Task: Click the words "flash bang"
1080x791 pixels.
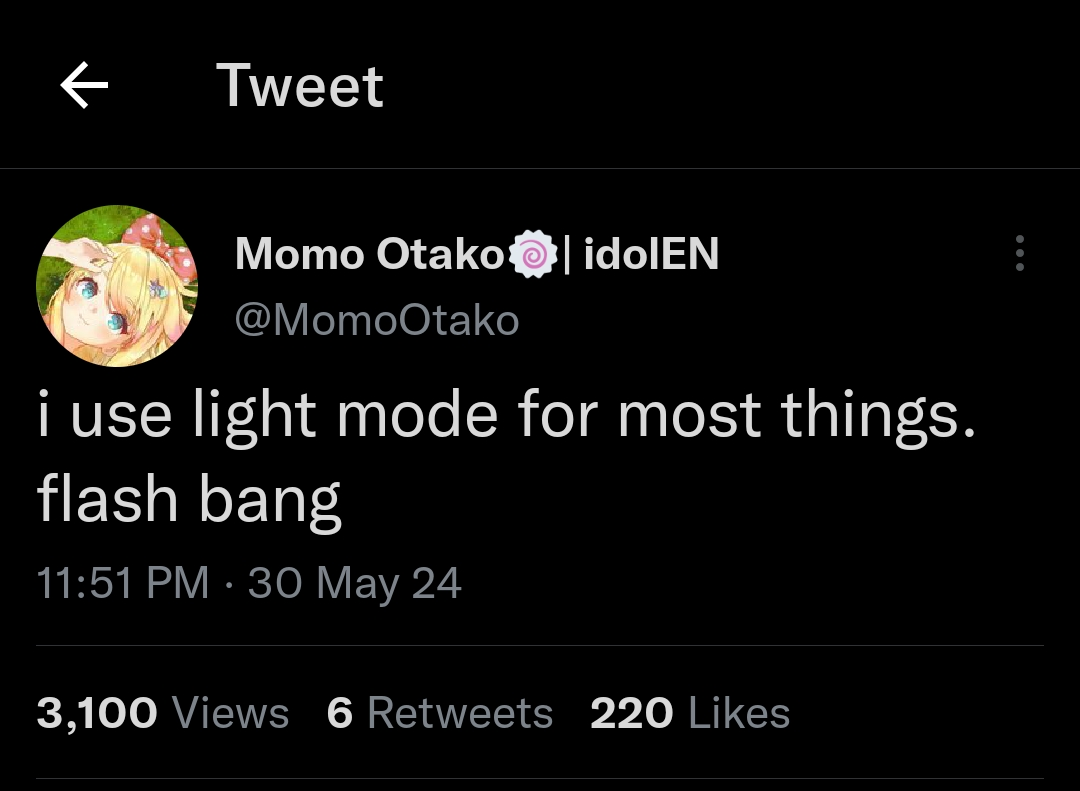Action: tap(189, 499)
